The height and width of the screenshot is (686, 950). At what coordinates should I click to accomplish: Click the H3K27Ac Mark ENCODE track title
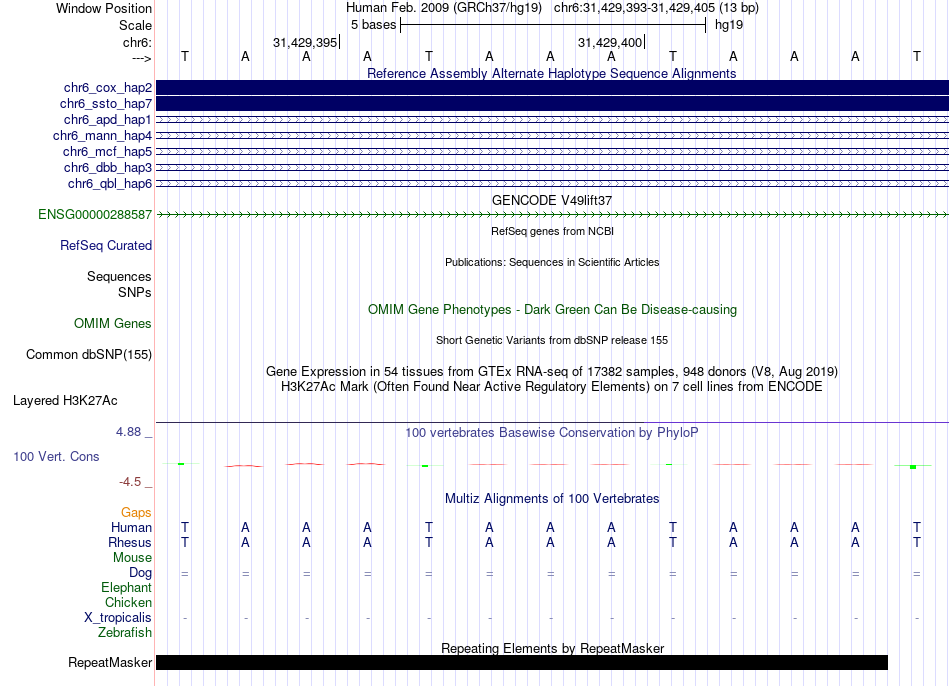pyautogui.click(x=552, y=387)
